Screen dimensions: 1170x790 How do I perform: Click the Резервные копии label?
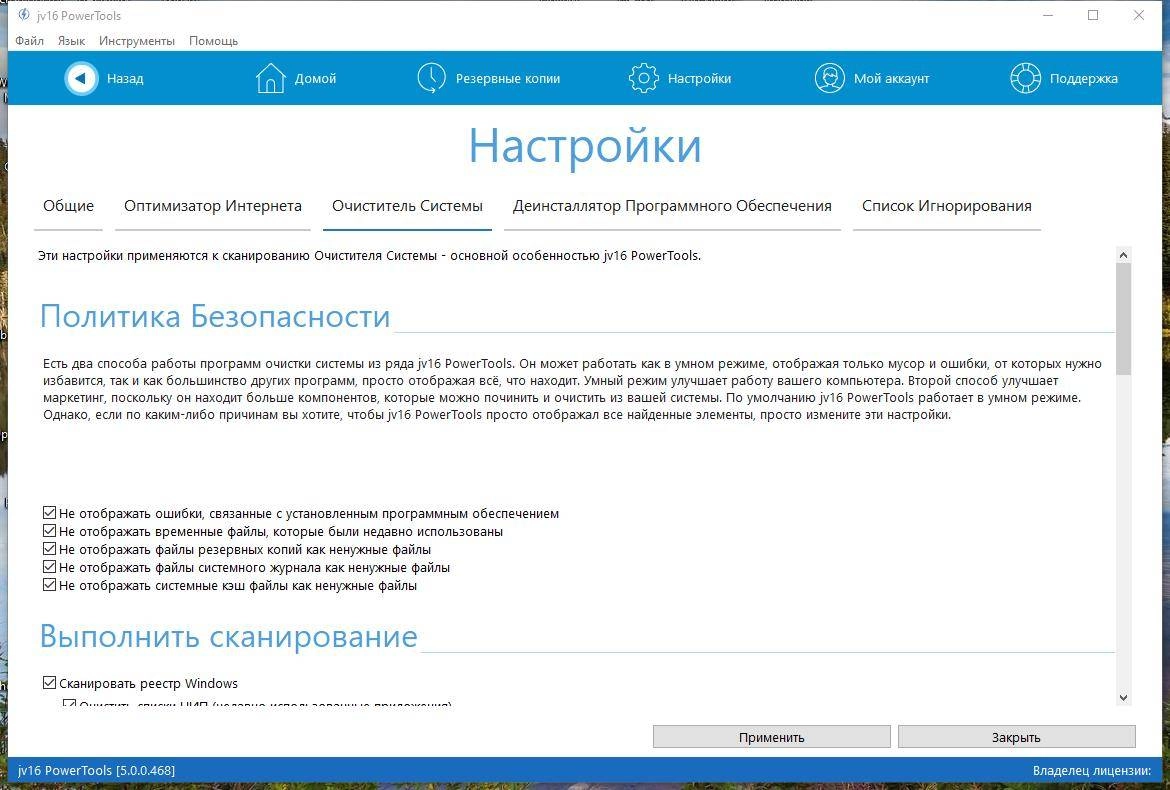(x=507, y=78)
